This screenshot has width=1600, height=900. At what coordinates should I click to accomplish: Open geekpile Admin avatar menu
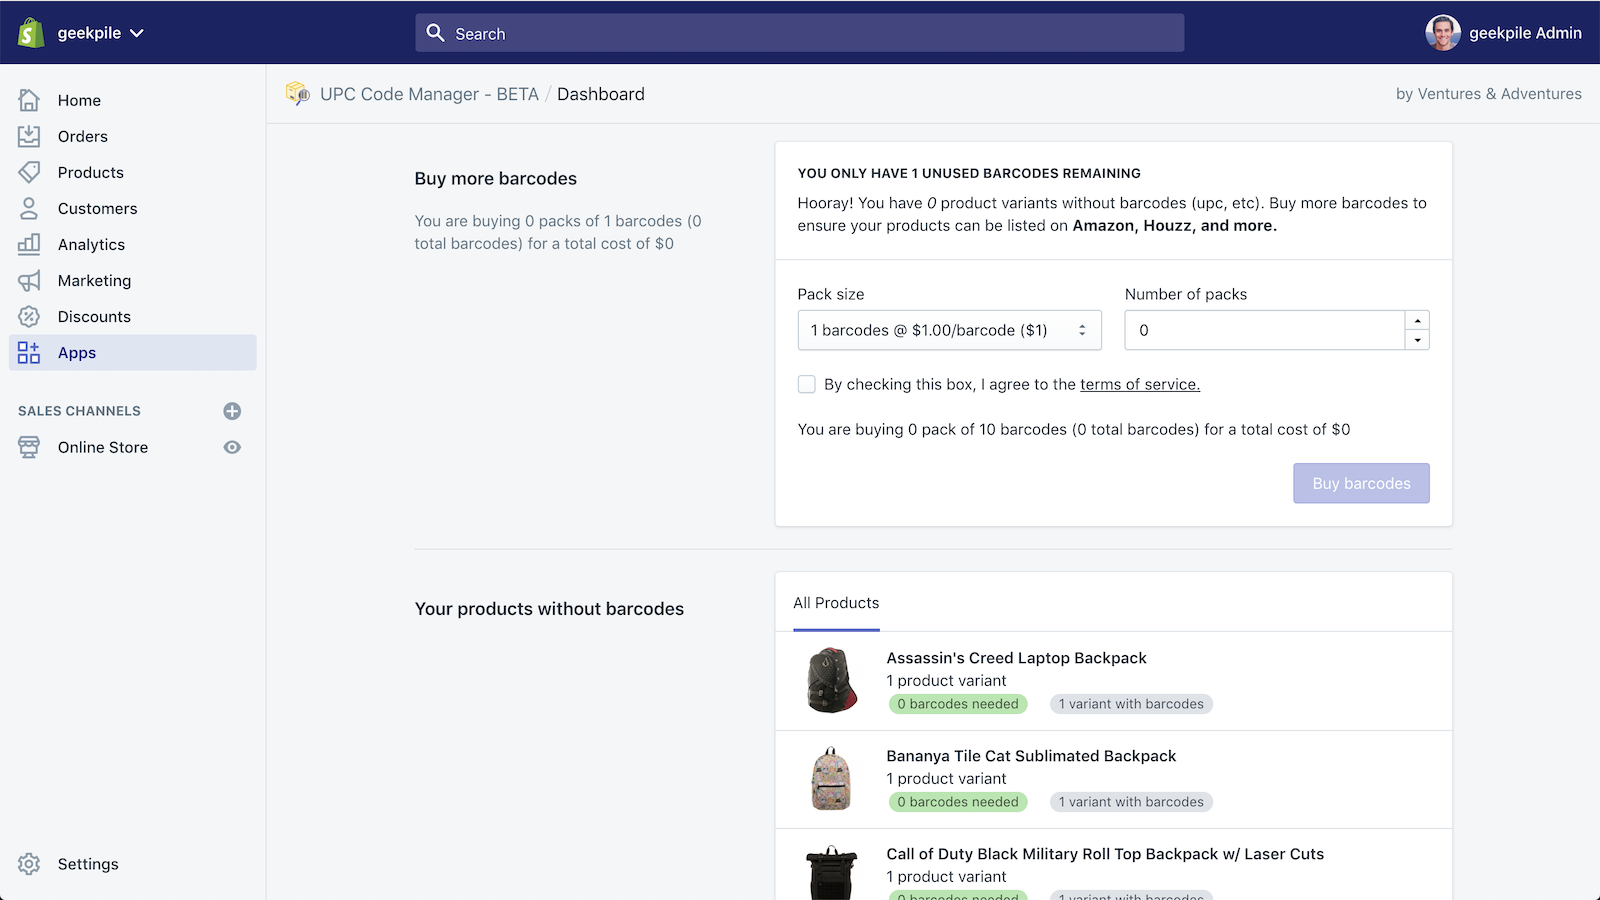click(x=1443, y=33)
